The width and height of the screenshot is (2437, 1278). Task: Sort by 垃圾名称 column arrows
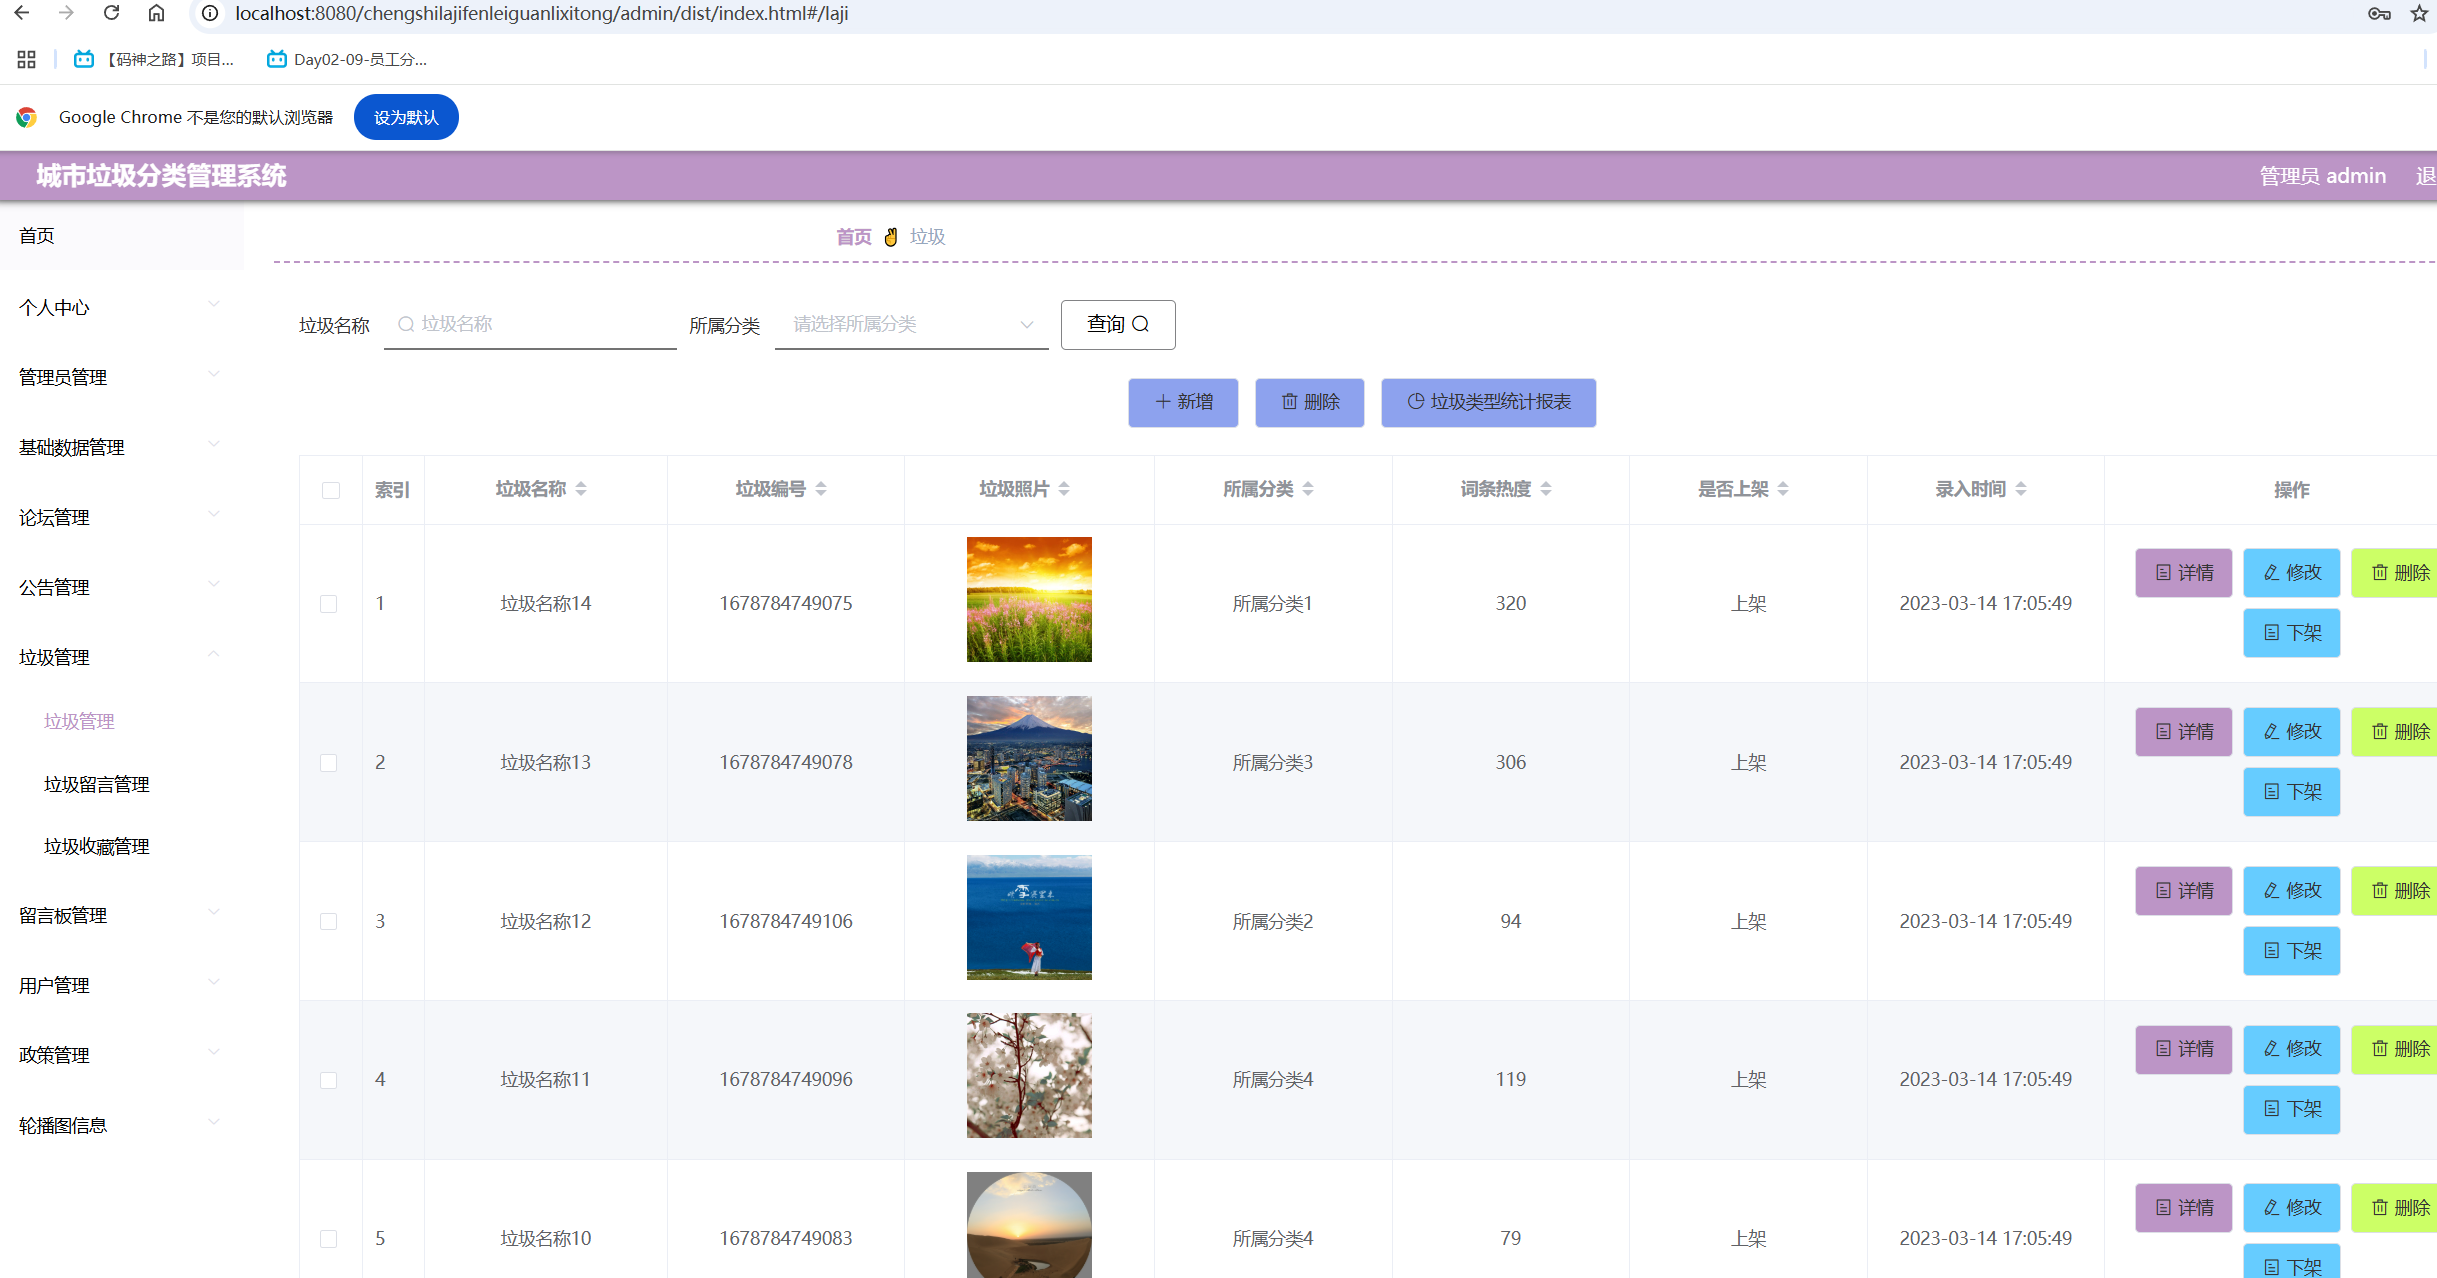click(581, 489)
